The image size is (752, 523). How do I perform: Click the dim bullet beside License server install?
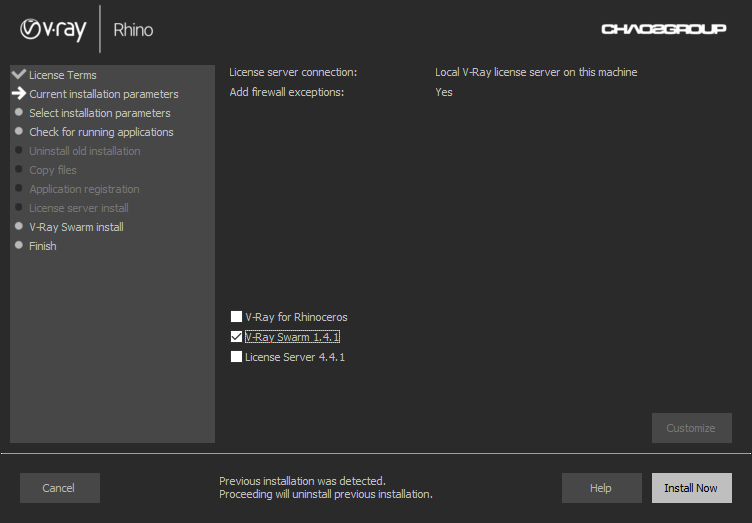click(x=19, y=207)
